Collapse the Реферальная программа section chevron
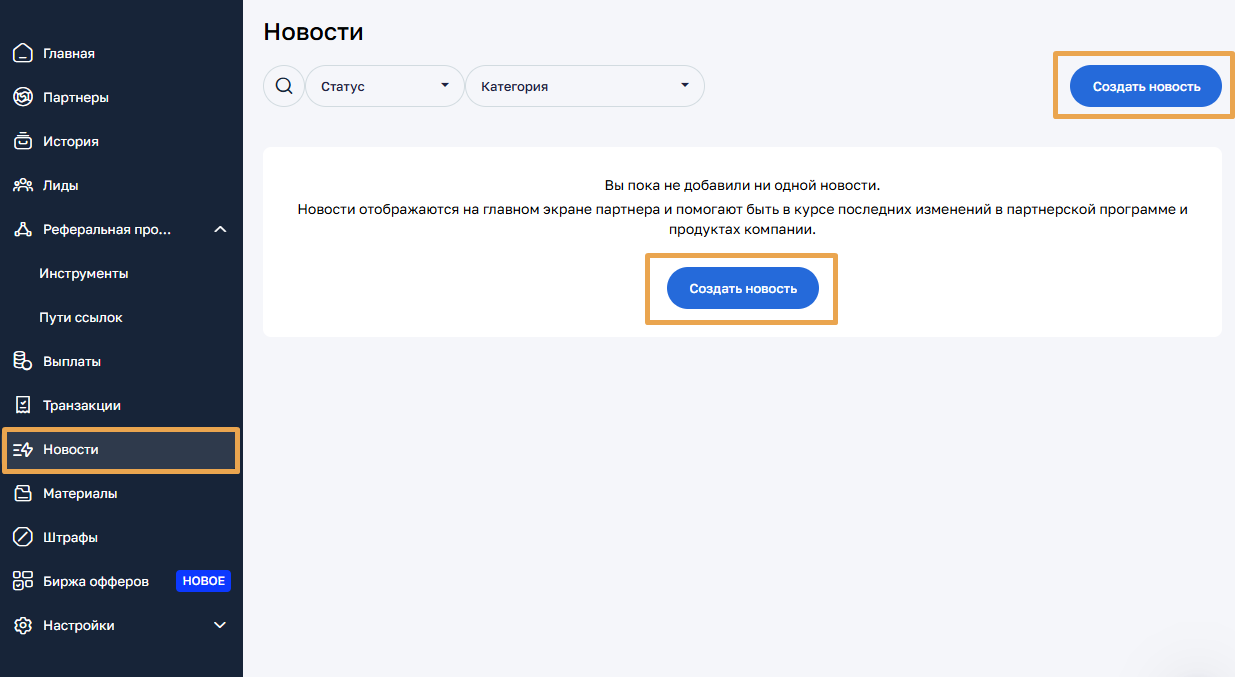Viewport: 1235px width, 677px height. pyautogui.click(x=221, y=230)
